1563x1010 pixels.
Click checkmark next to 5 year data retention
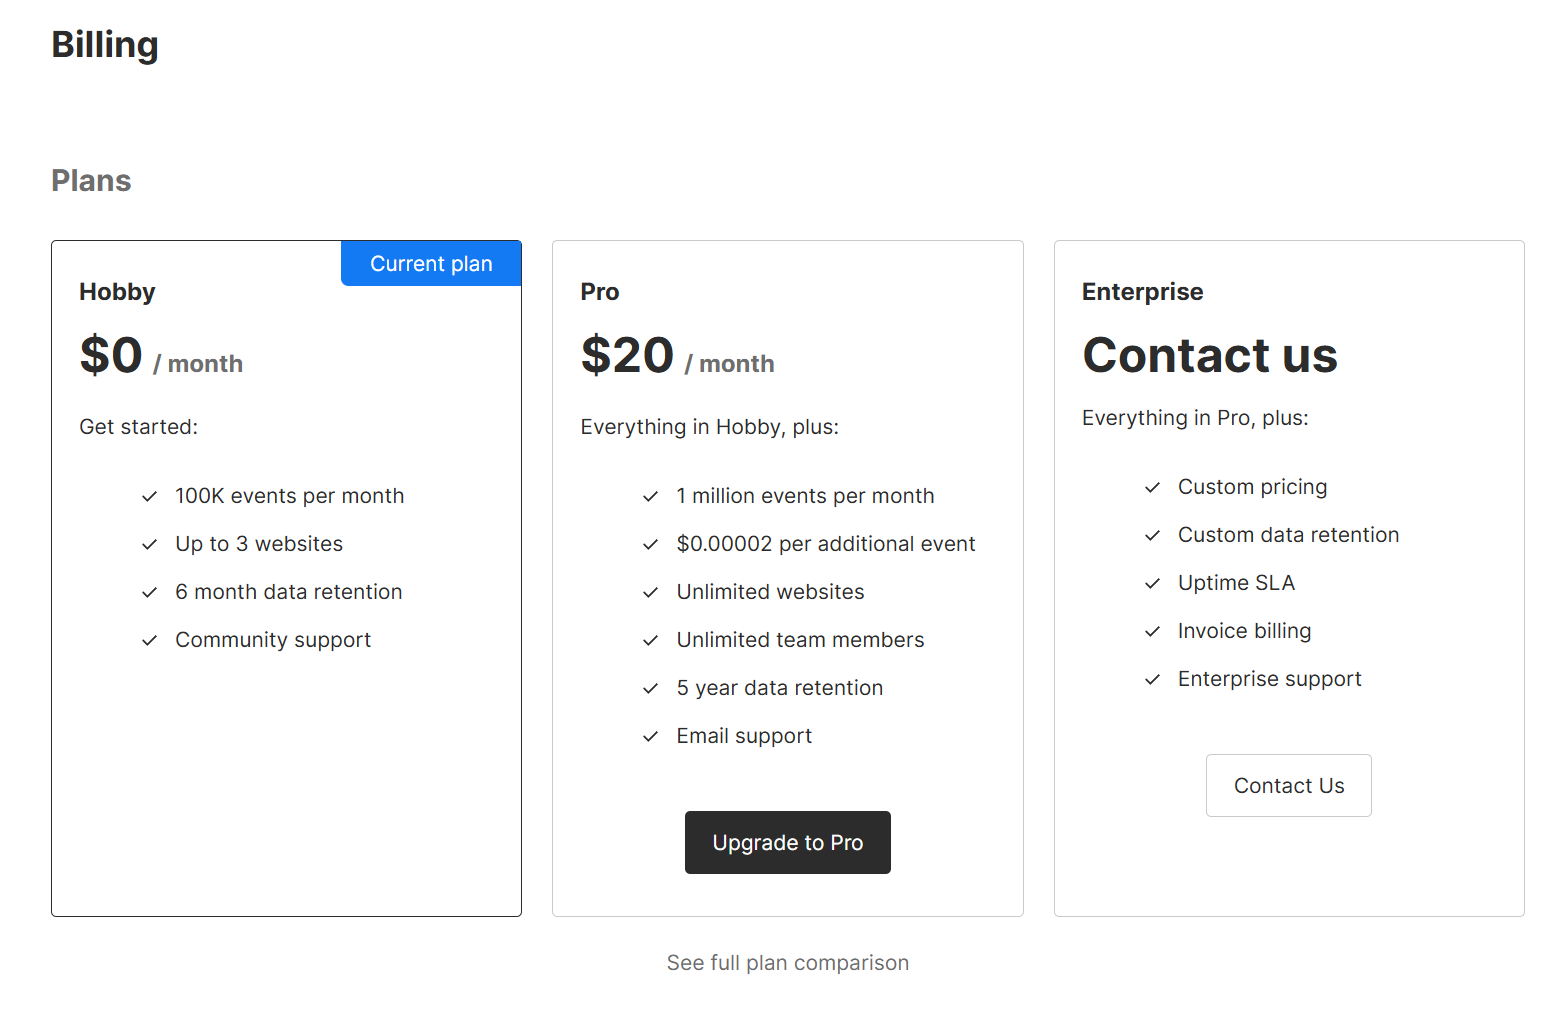pyautogui.click(x=651, y=688)
